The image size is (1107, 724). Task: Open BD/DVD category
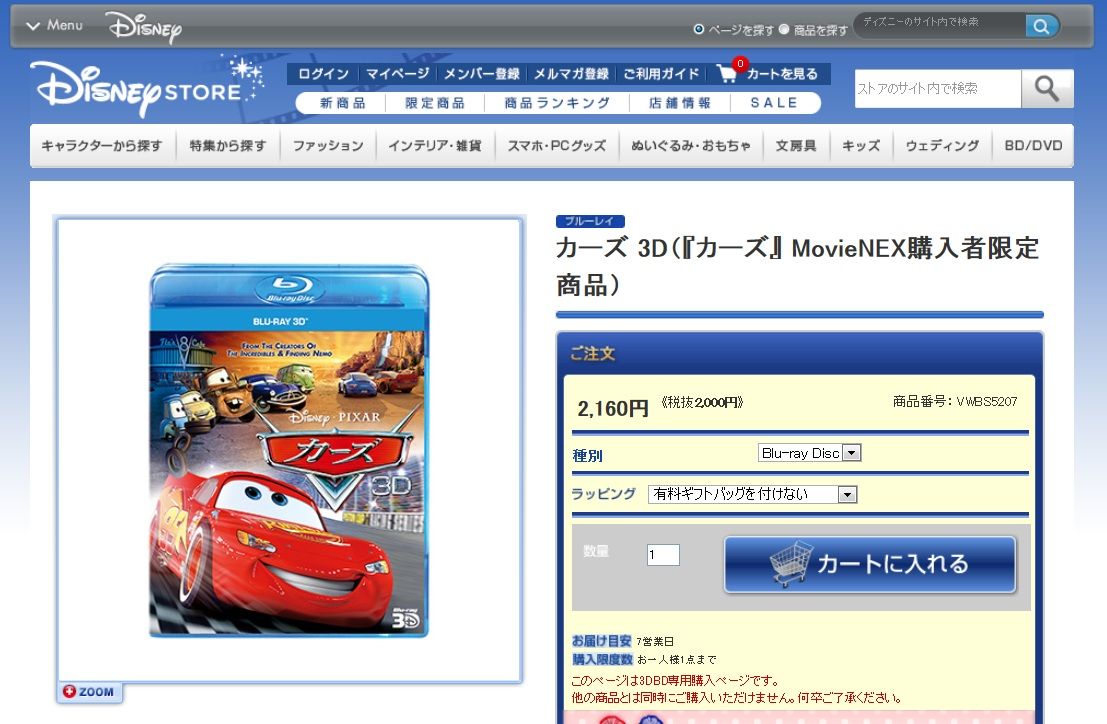1033,146
